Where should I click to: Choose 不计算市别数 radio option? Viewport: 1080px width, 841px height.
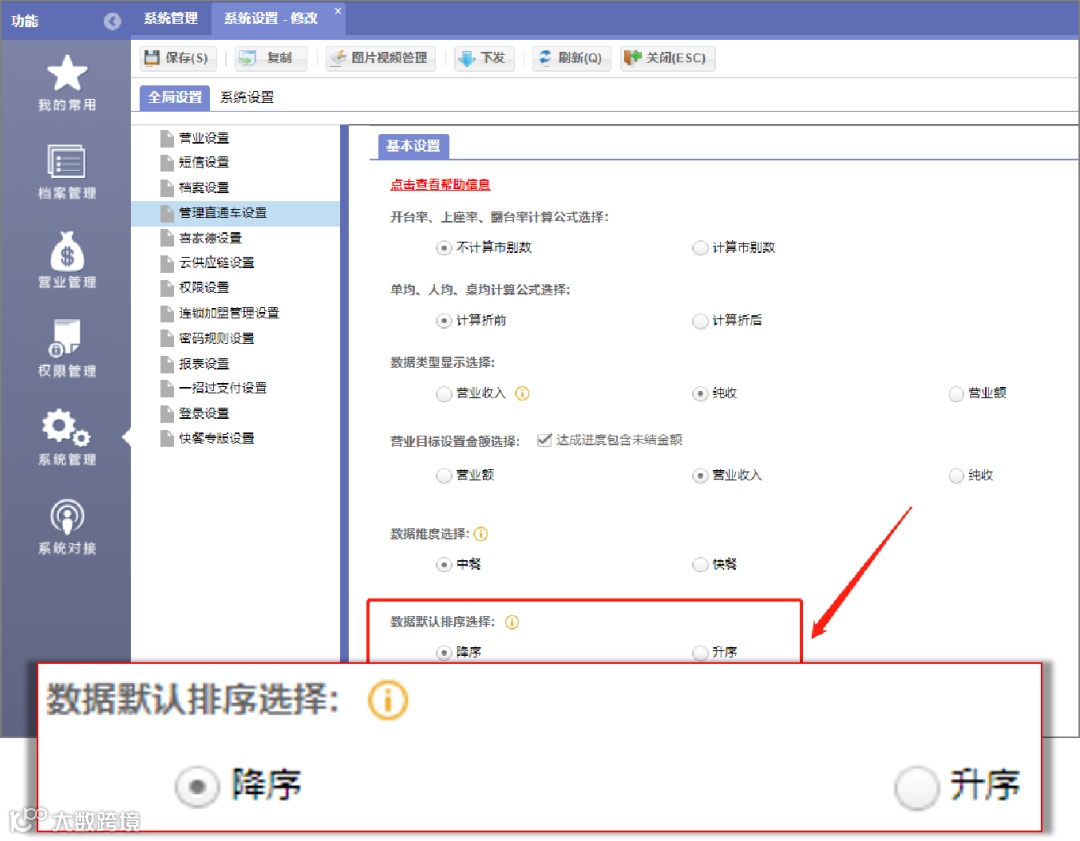(x=444, y=248)
